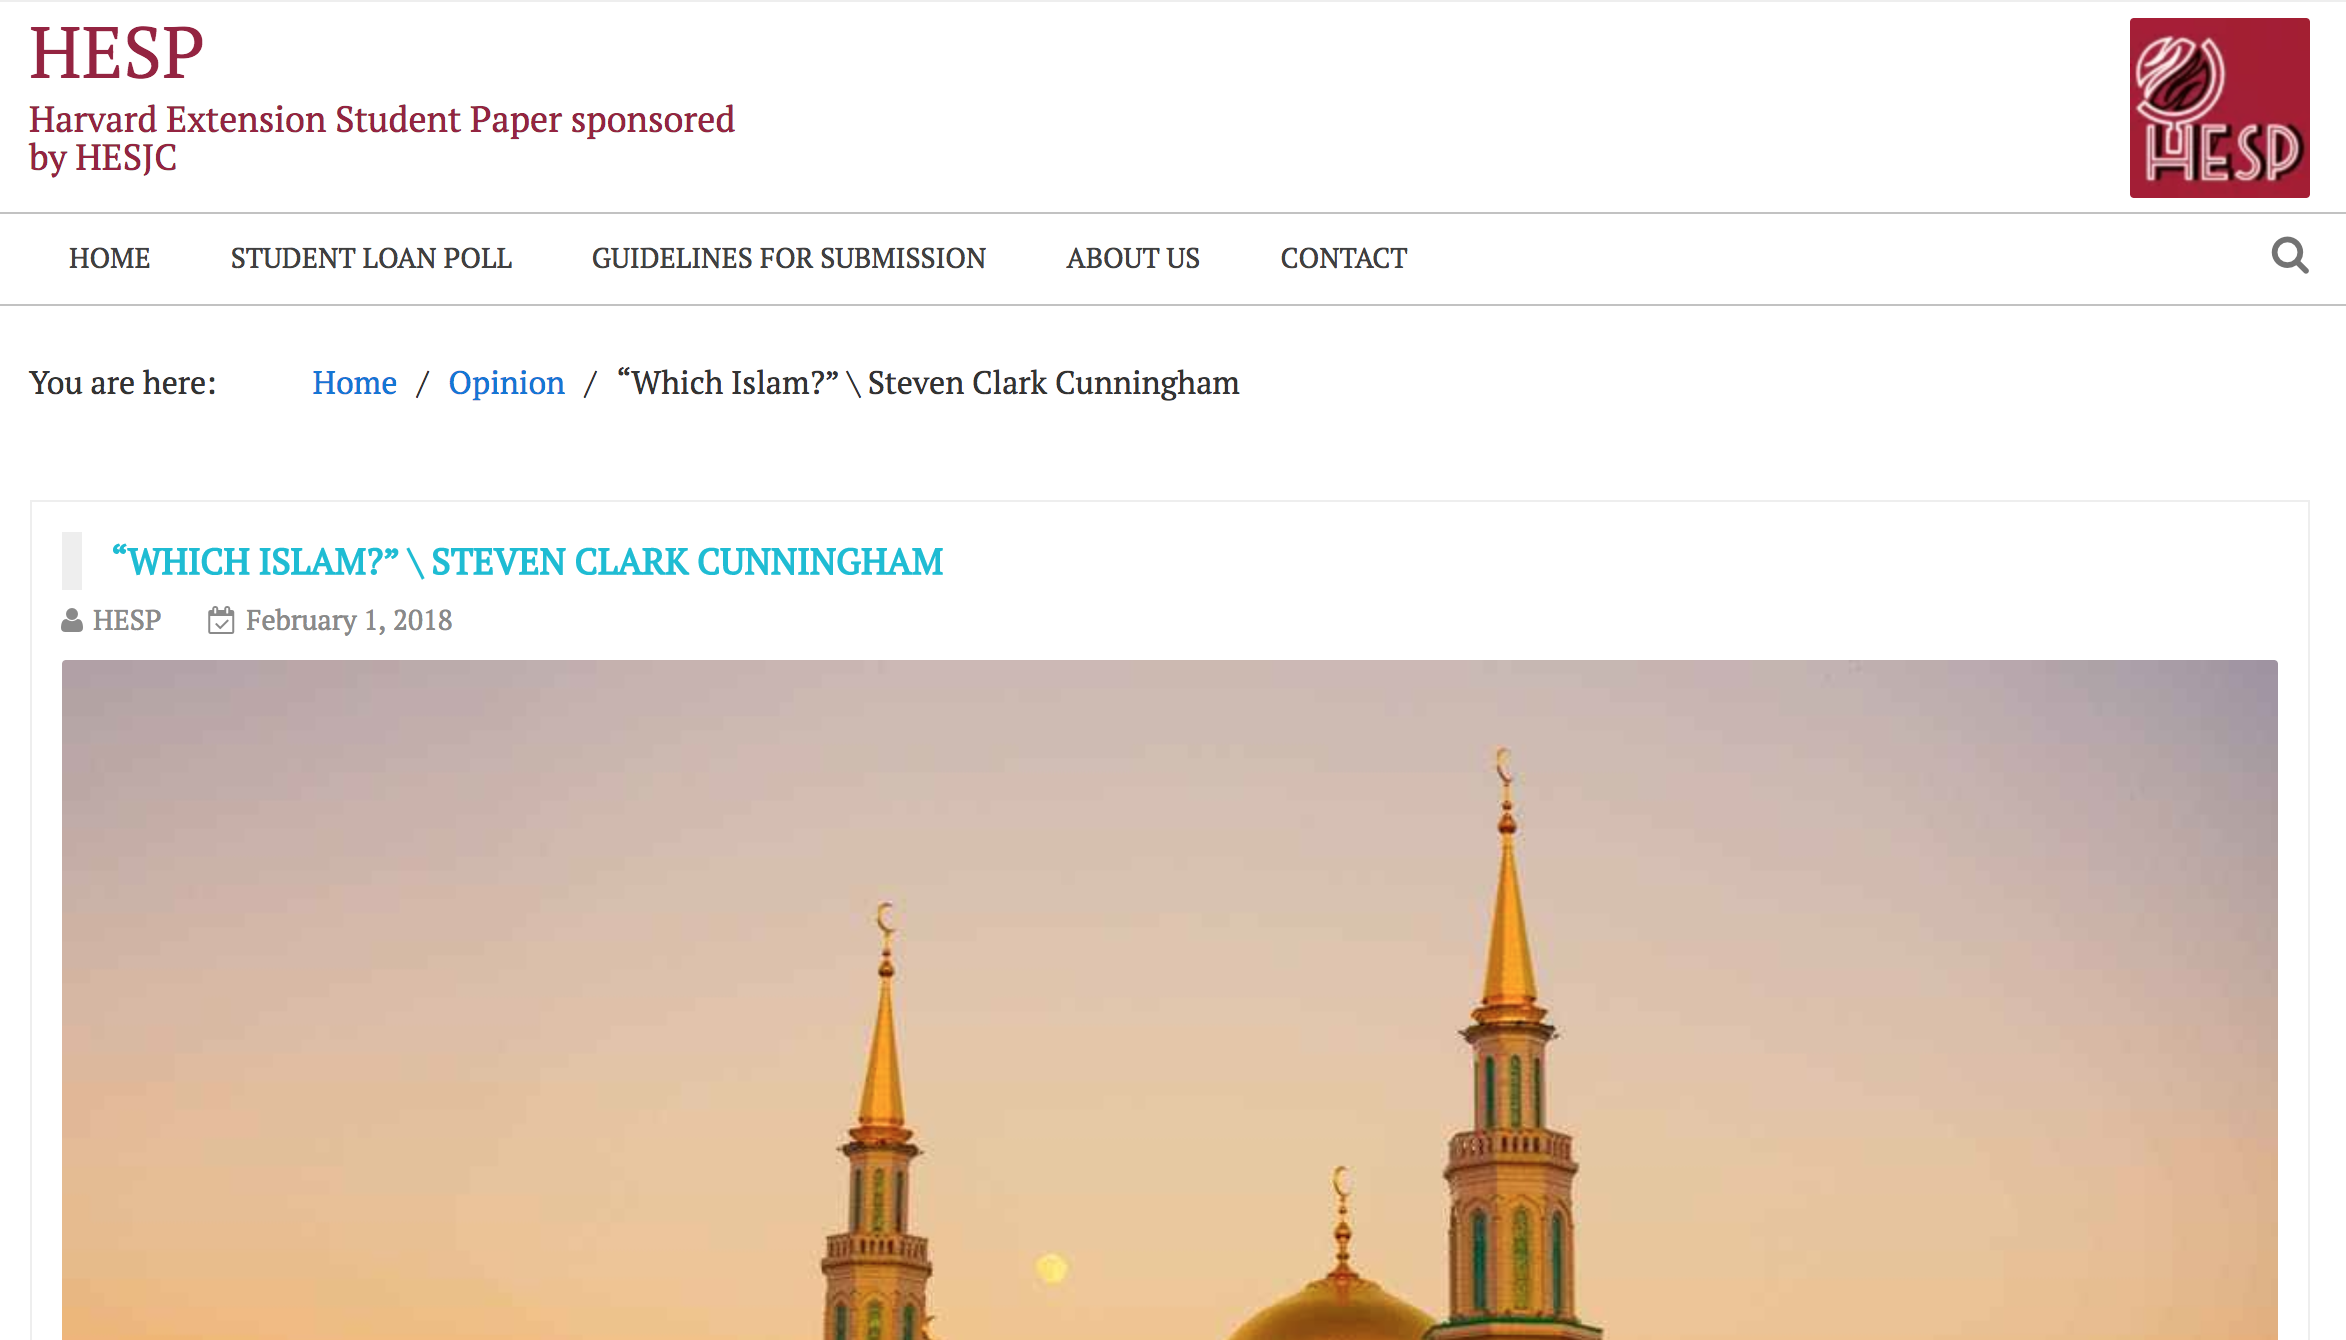Navigate to ABOUT US
The image size is (2346, 1340).
point(1133,258)
